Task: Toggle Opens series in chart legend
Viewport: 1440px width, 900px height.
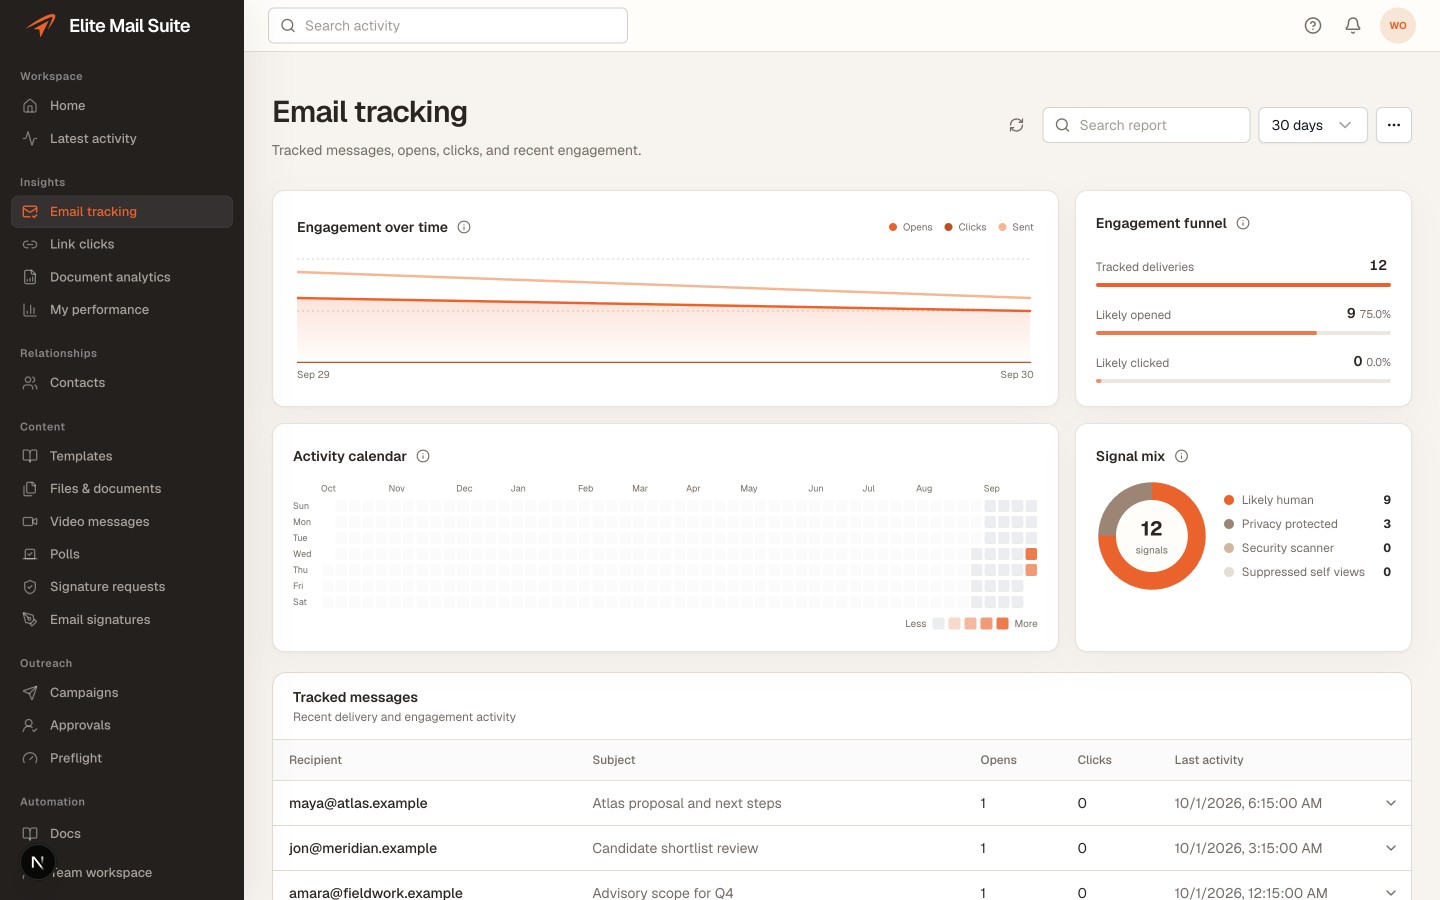Action: [x=910, y=227]
